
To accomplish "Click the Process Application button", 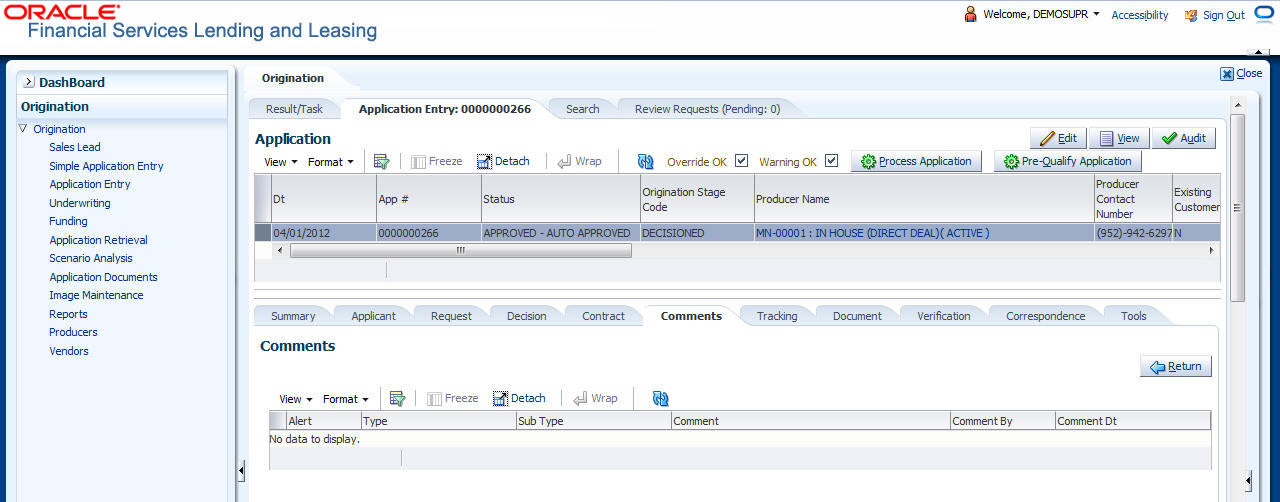I will tap(916, 161).
